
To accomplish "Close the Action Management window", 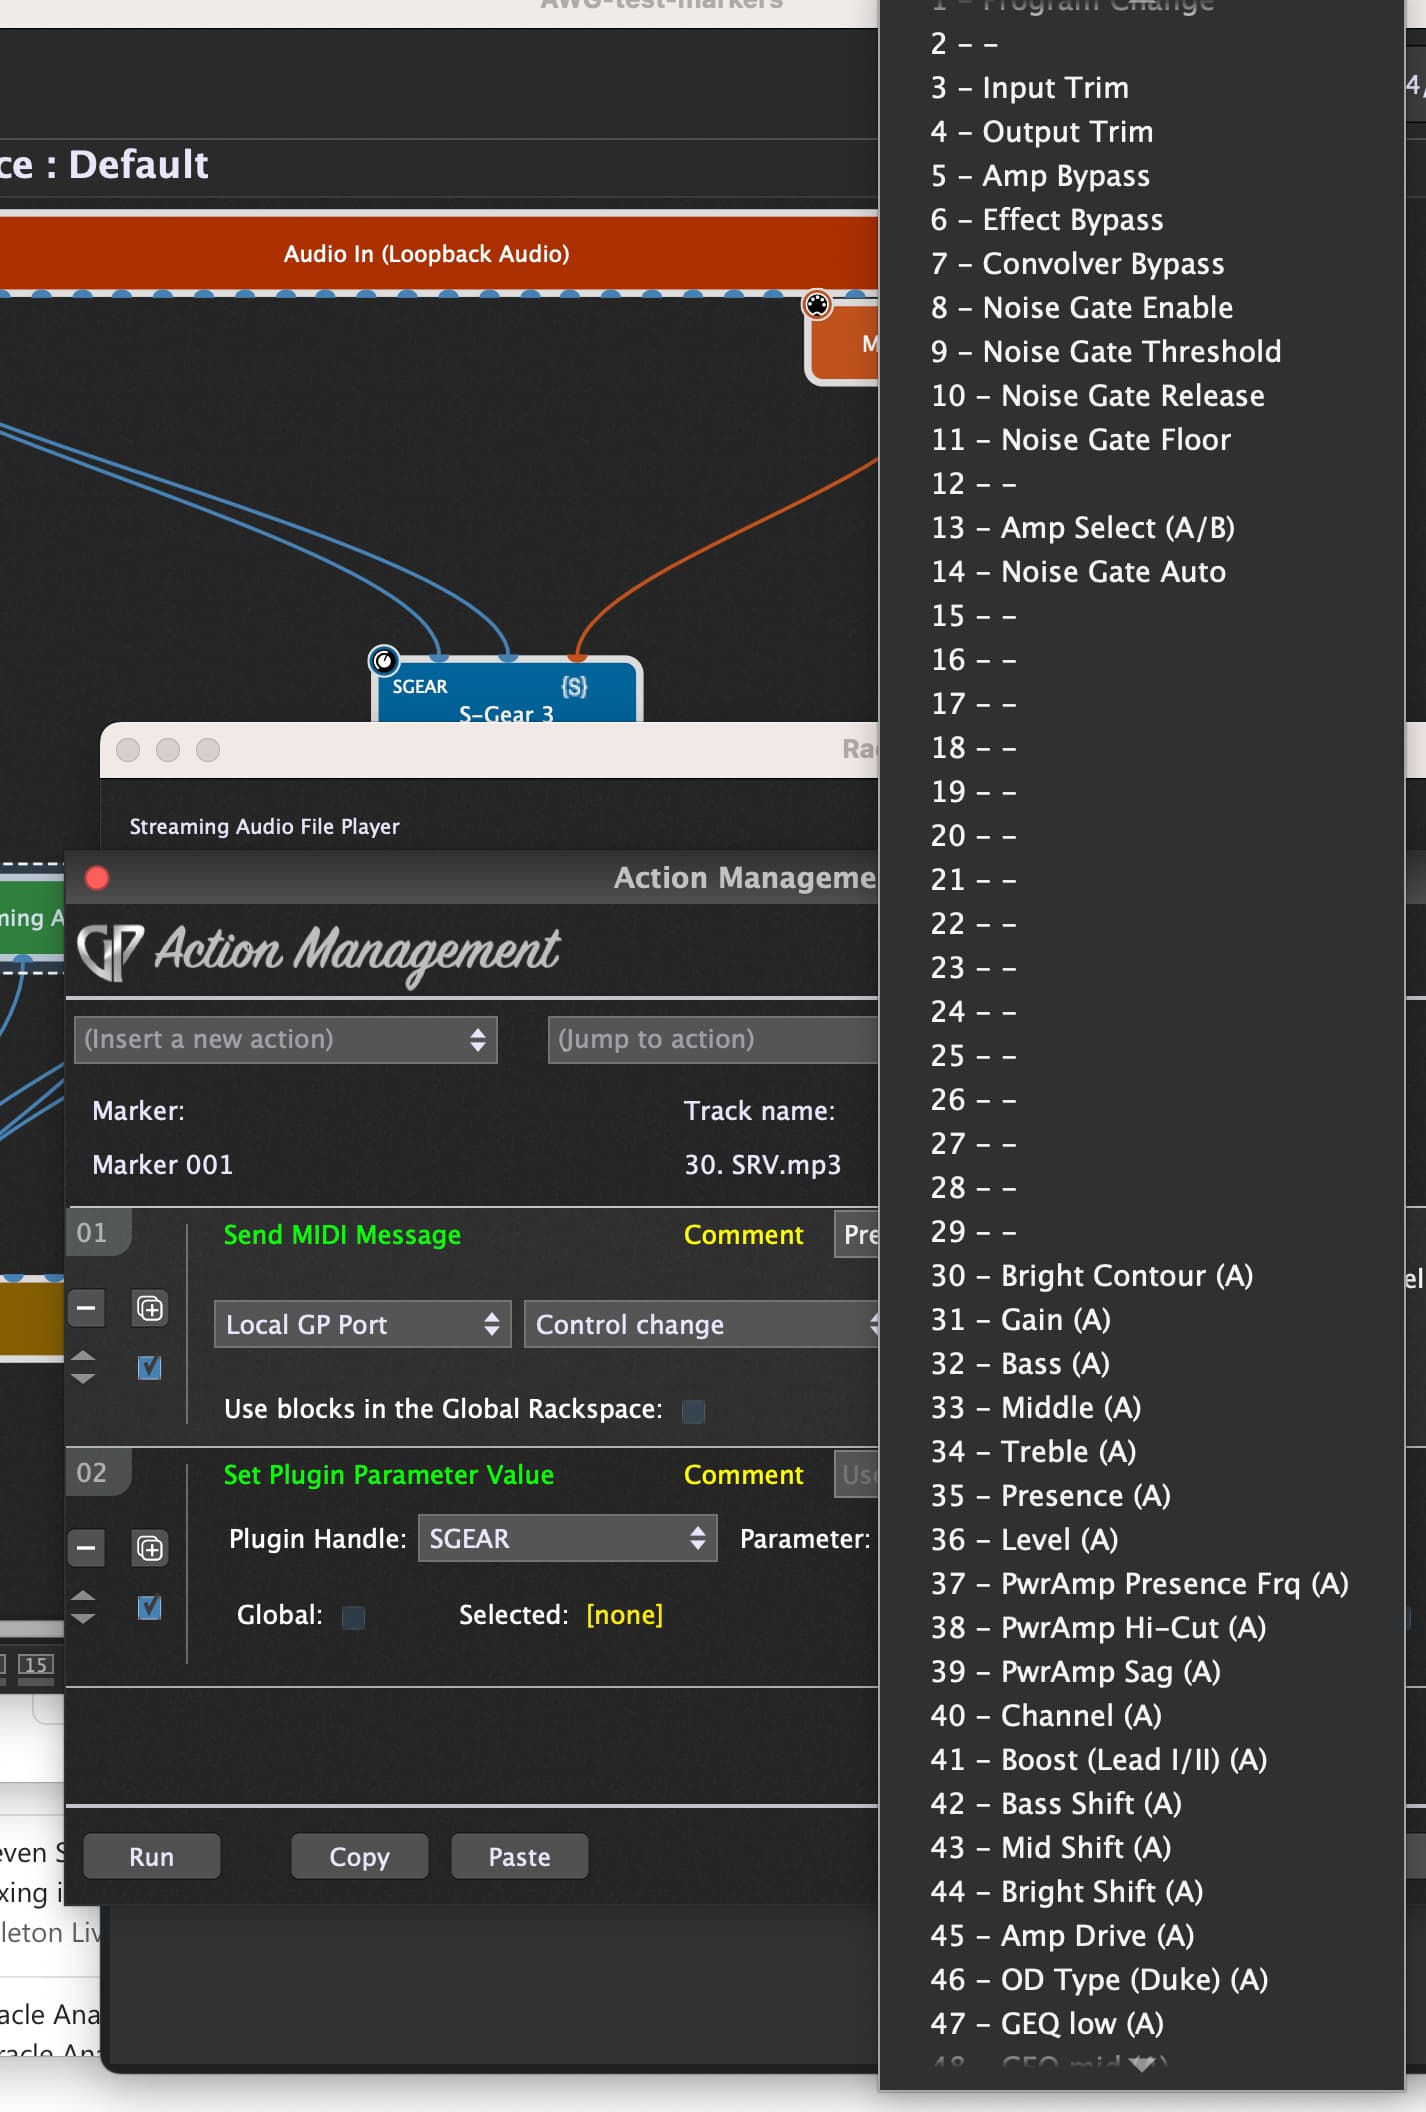I will click(x=97, y=878).
